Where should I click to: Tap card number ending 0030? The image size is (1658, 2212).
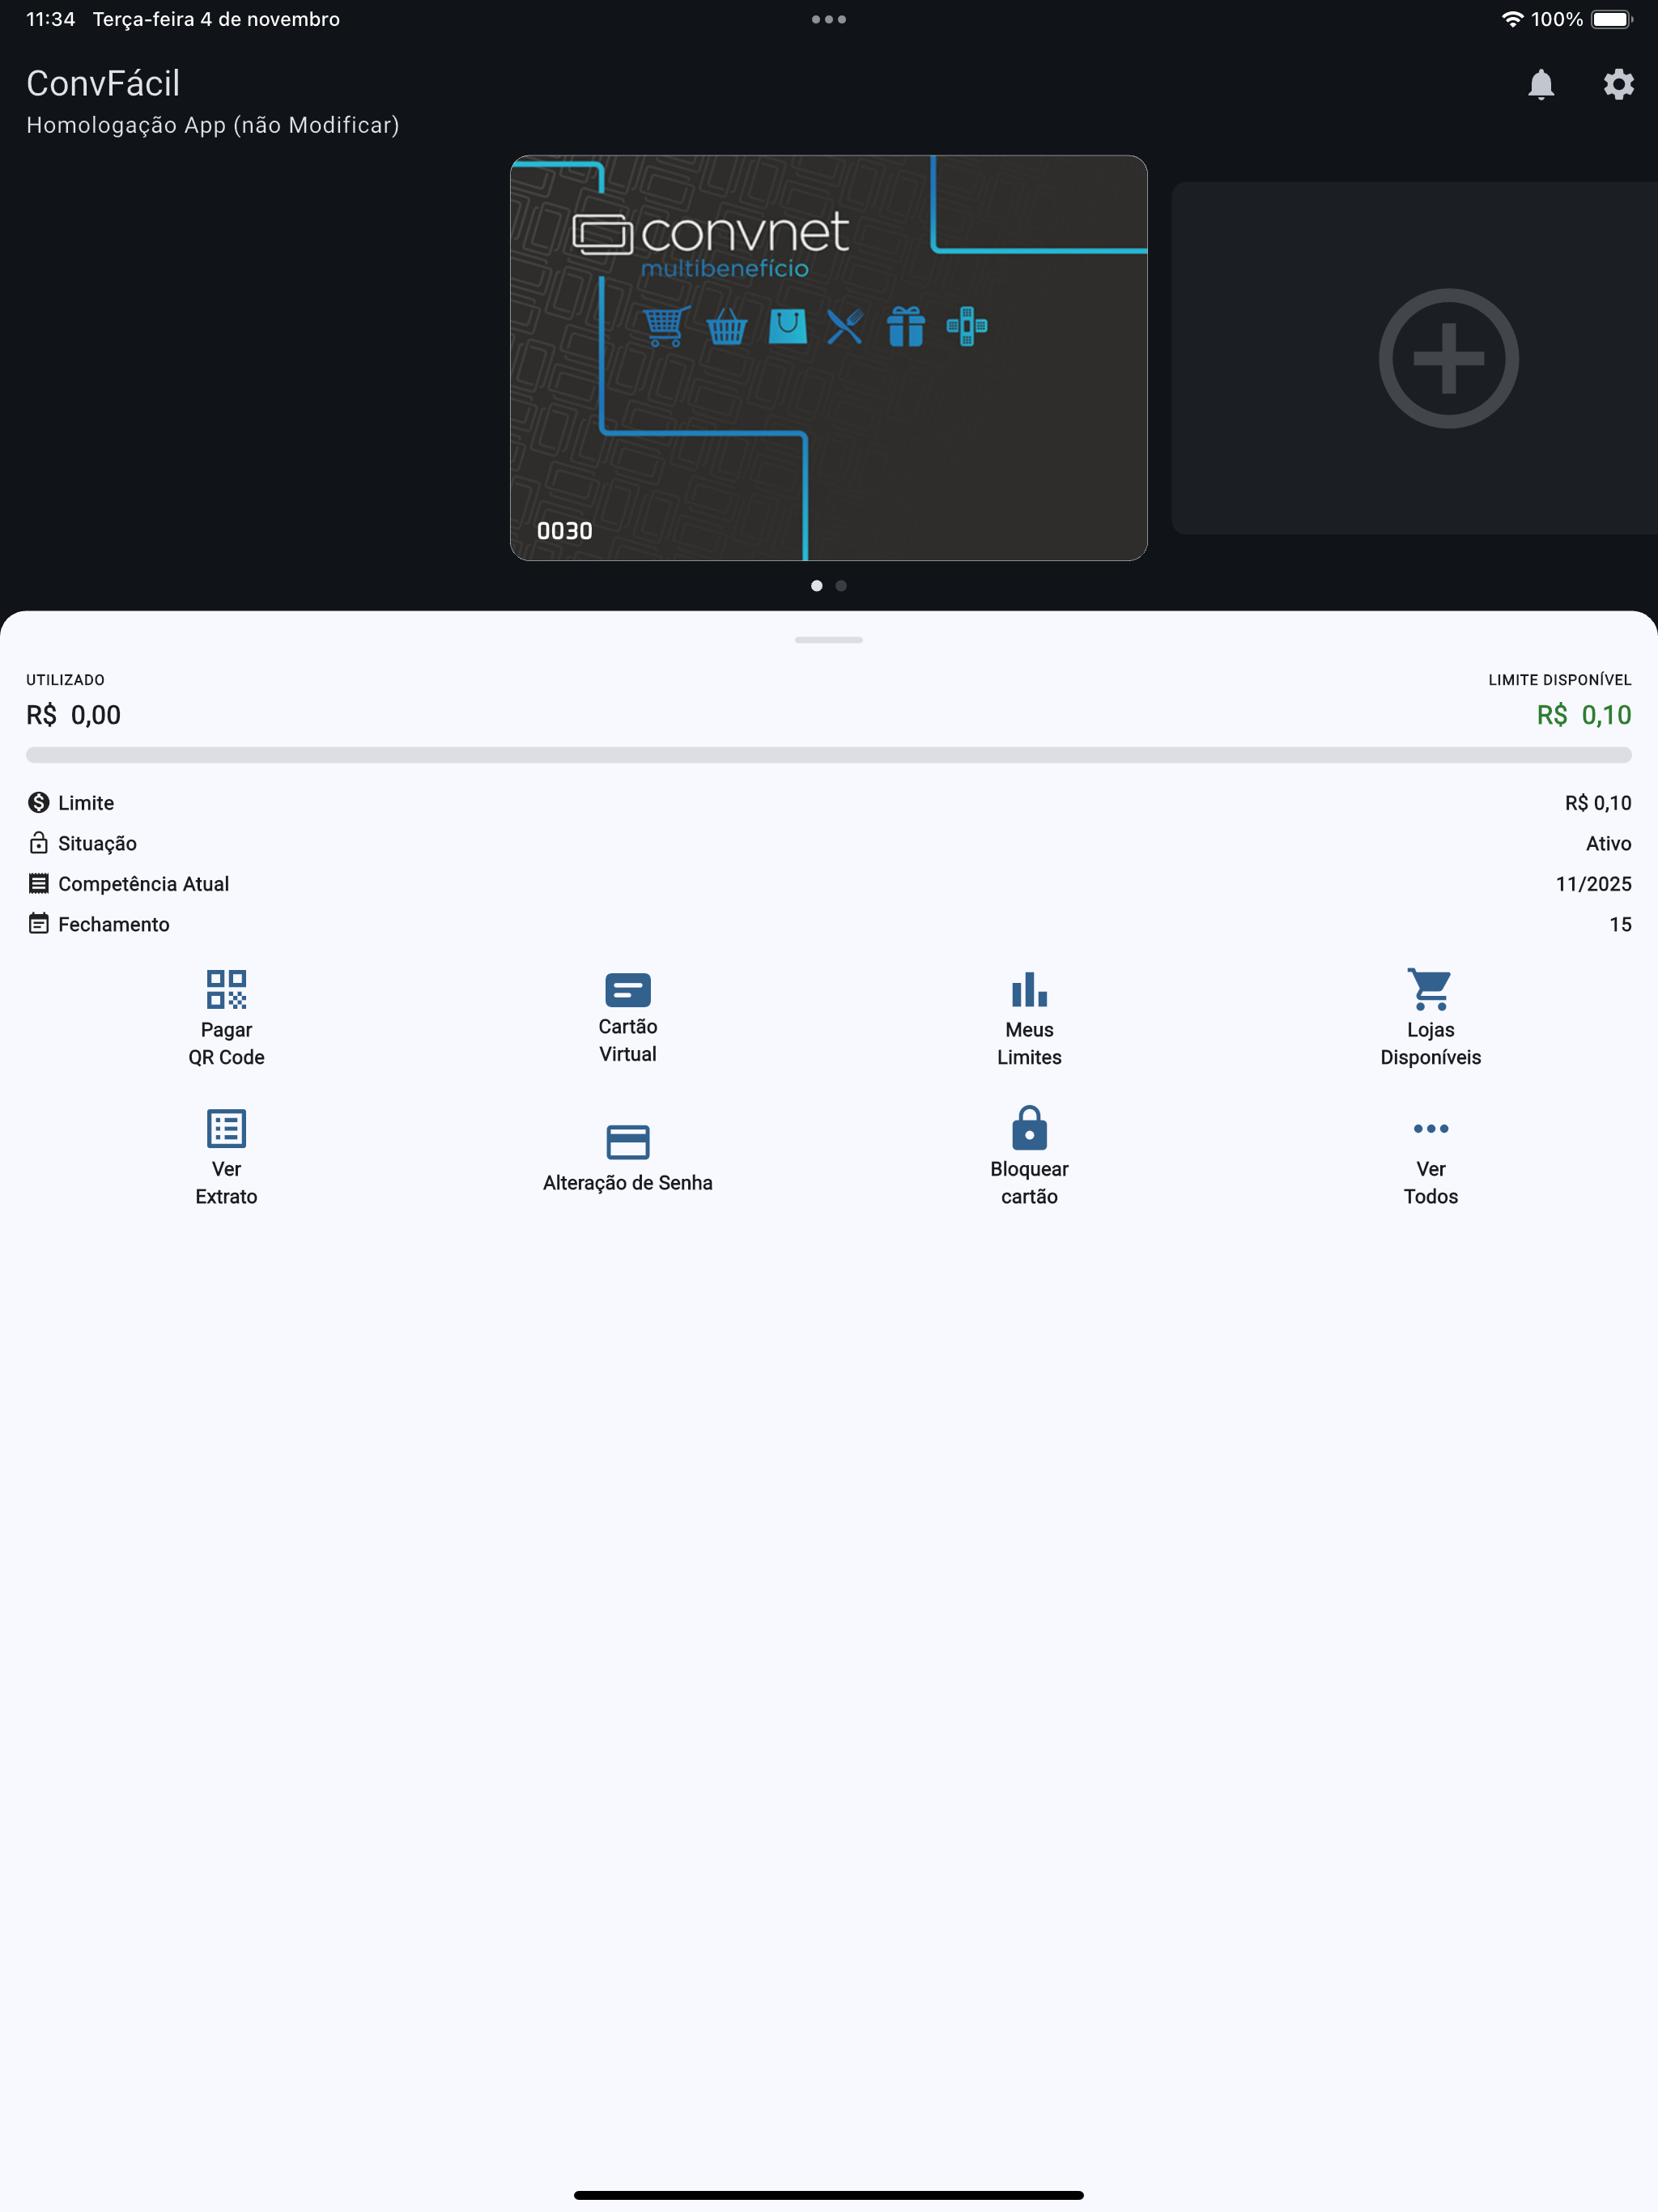click(564, 531)
